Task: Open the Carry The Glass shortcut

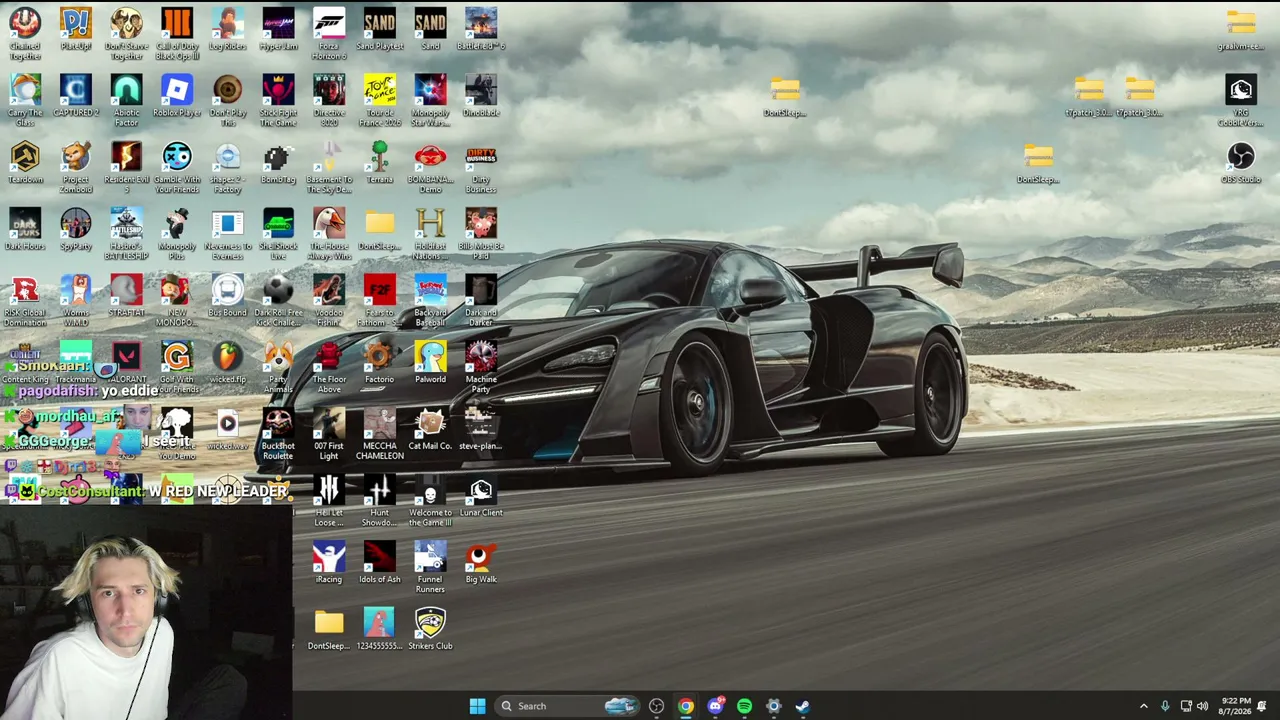Action: tap(25, 100)
